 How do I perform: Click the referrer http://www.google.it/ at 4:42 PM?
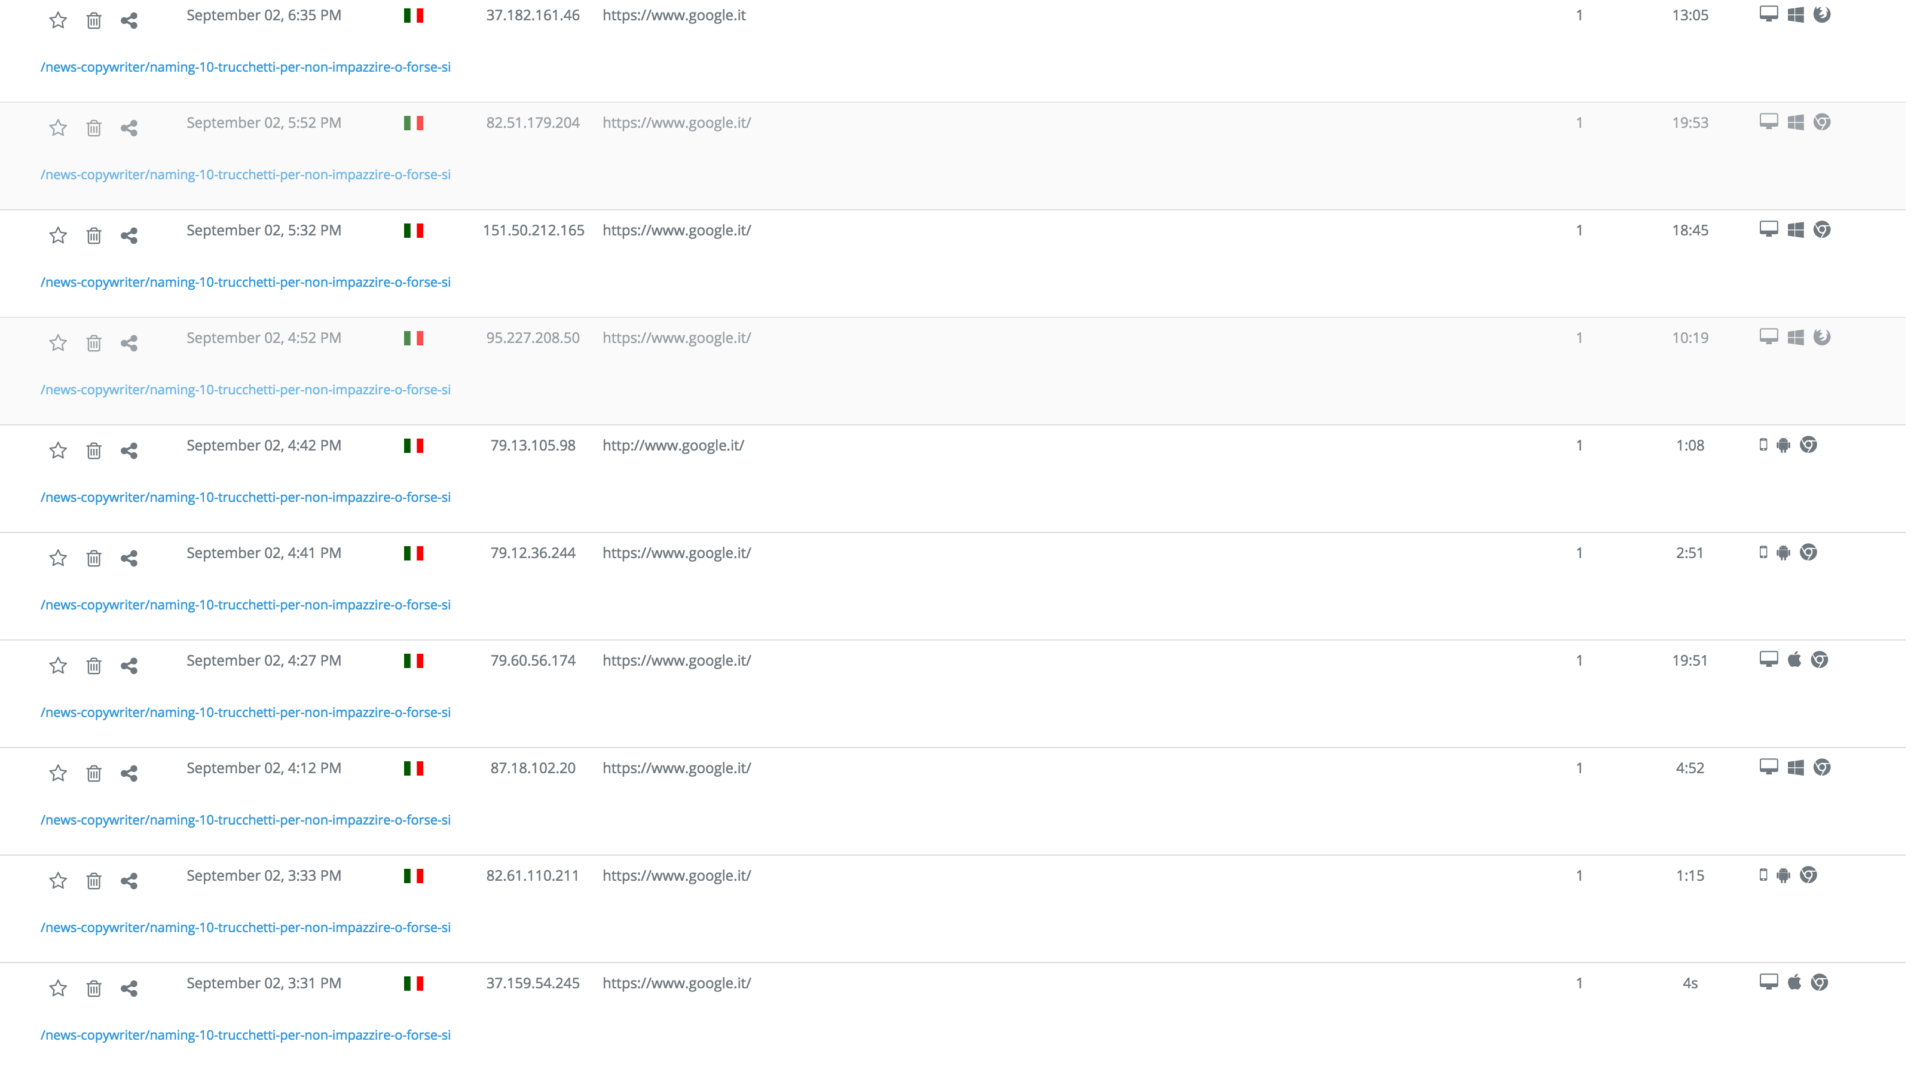point(673,445)
